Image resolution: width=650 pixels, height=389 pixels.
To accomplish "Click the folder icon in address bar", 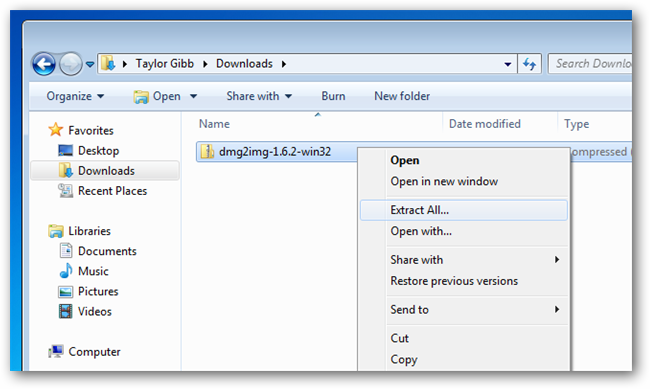I will tap(108, 63).
